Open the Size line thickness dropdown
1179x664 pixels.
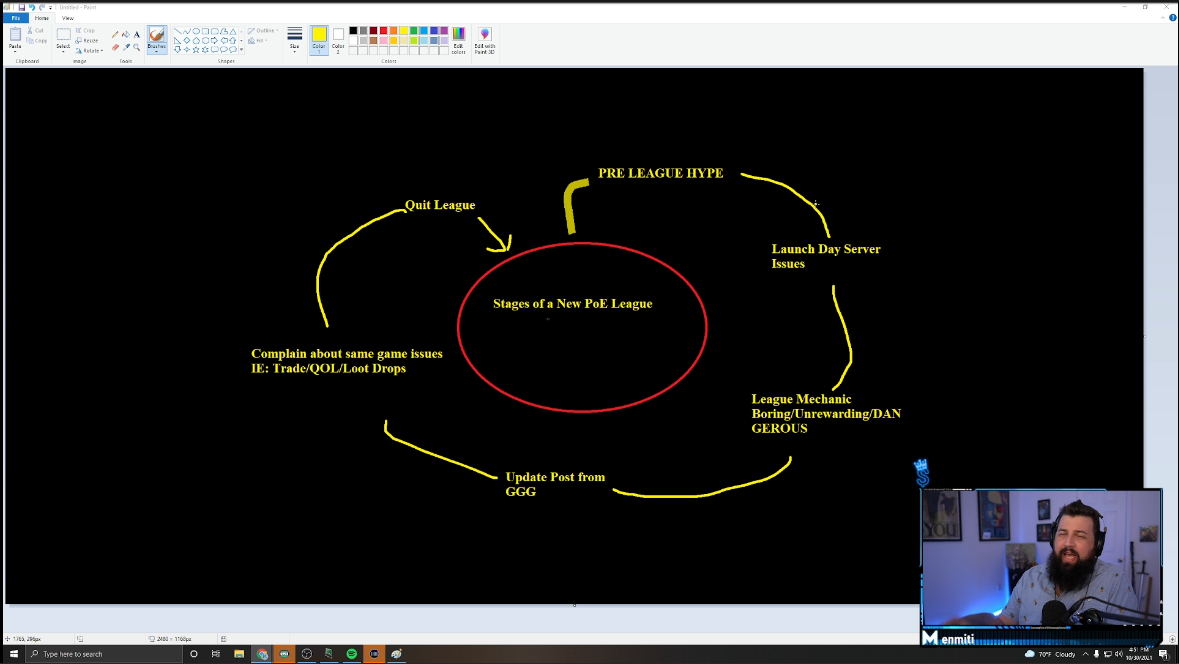pyautogui.click(x=295, y=40)
